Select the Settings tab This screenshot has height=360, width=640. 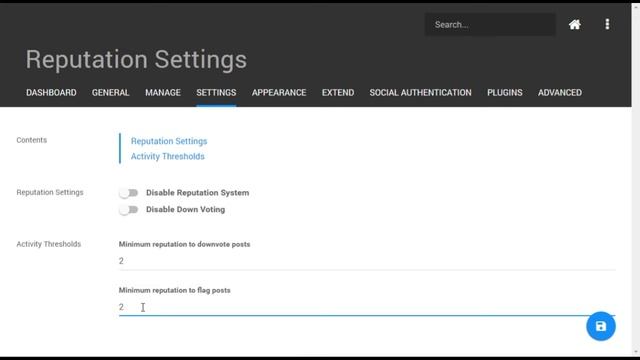(x=216, y=93)
